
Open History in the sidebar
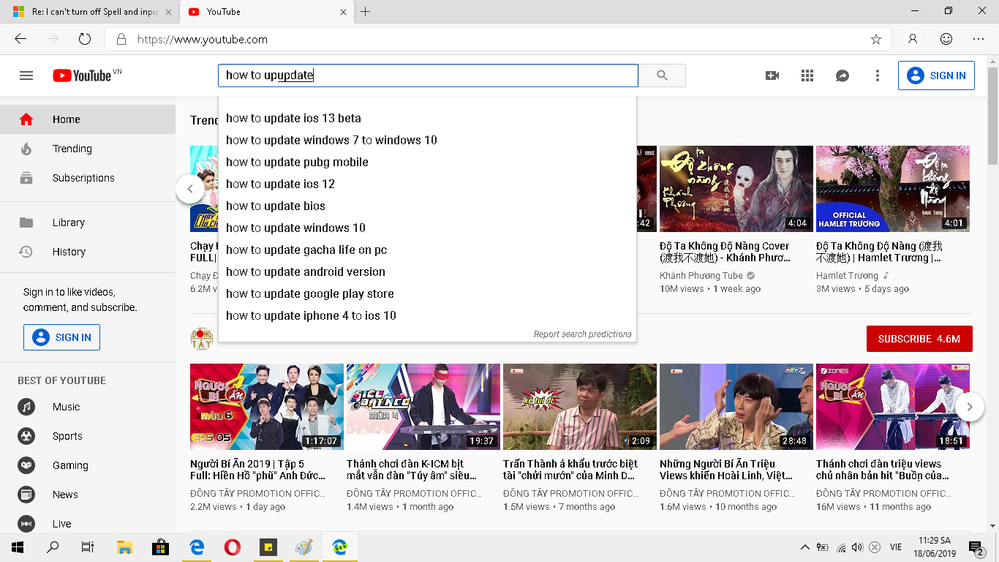click(x=88, y=252)
